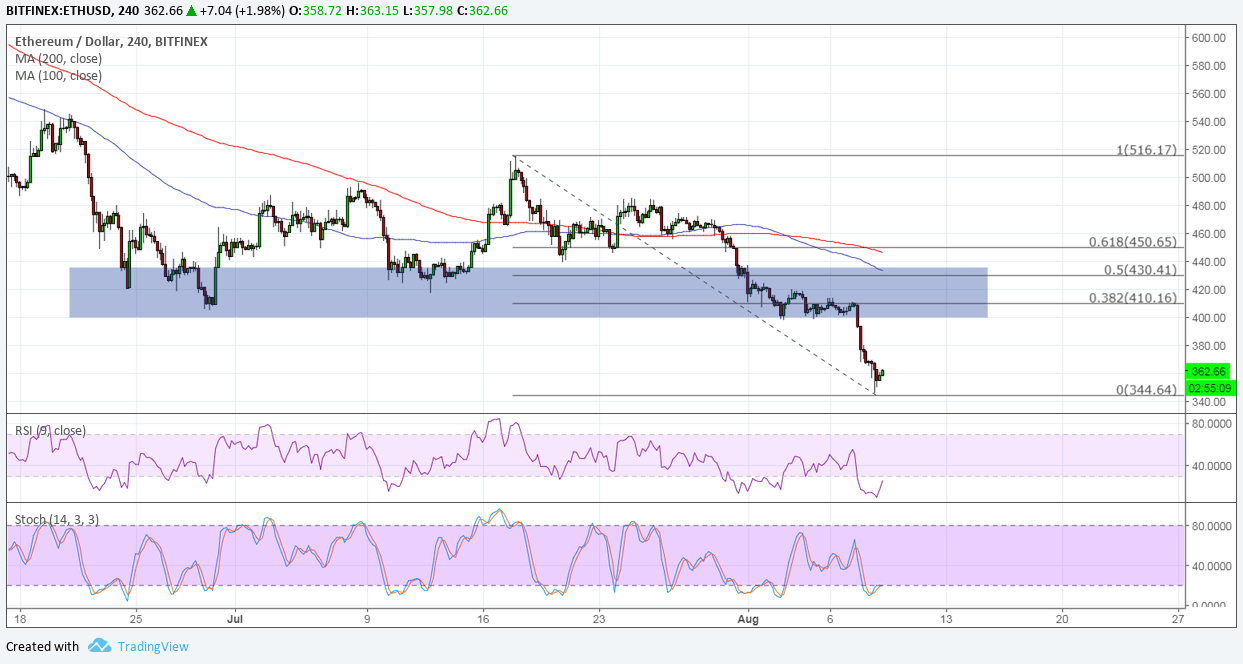1243x664 pixels.
Task: Open the TradingView link at bottom
Action: pyautogui.click(x=151, y=647)
